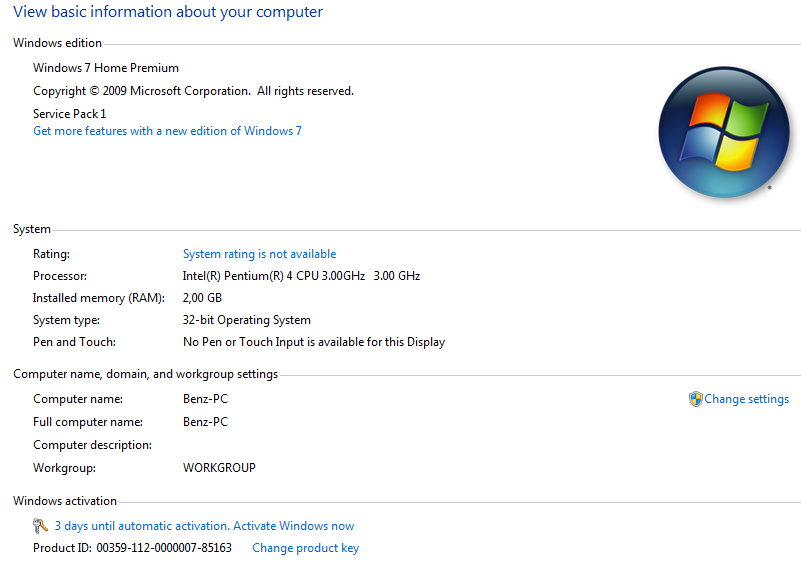Viewport: 801px width, 565px height.
Task: Select the Benz-PC value beside Full computer name
Action: (x=205, y=422)
